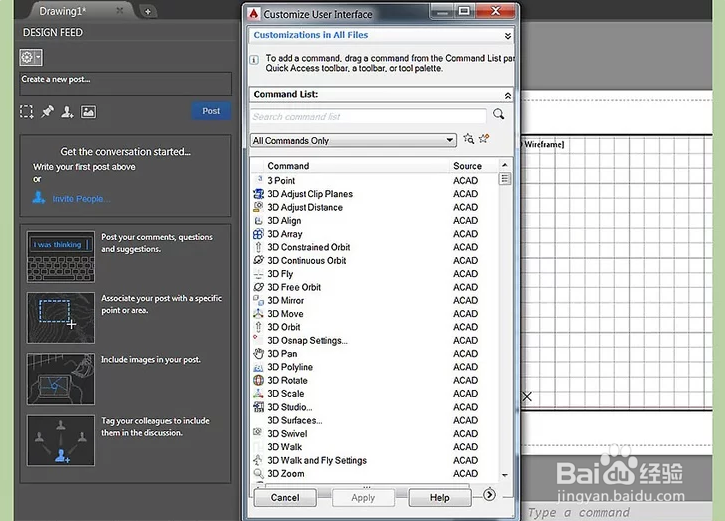Click the 3D Swivel icon
This screenshot has width=725, height=521.
tap(258, 433)
